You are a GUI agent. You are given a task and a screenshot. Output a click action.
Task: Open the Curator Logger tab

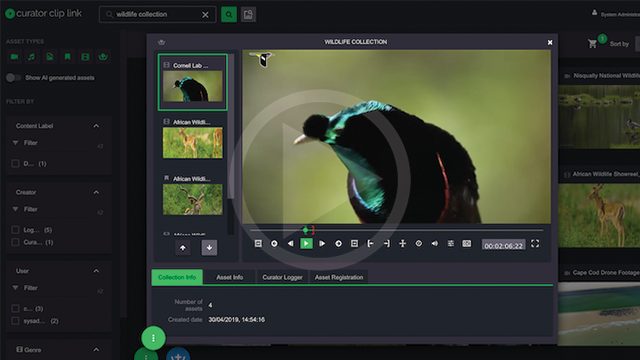pos(282,277)
